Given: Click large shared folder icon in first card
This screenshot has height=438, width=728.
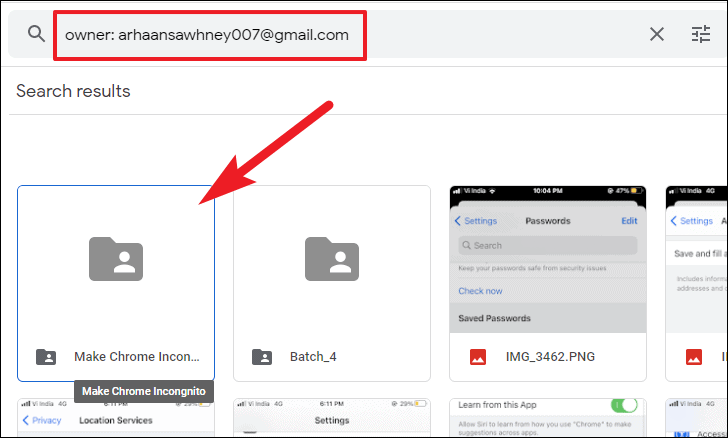Looking at the screenshot, I should [116, 259].
